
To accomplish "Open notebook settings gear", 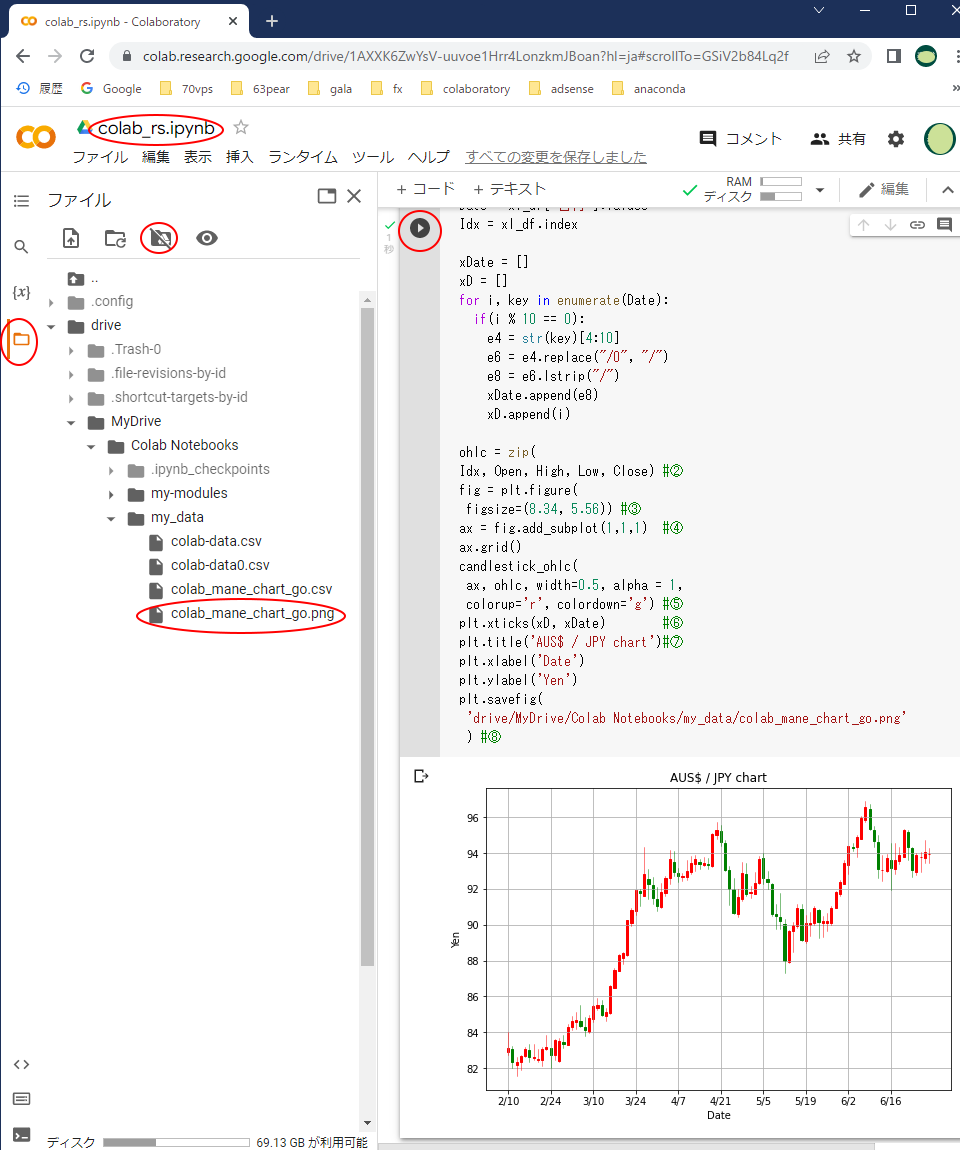I will point(895,139).
